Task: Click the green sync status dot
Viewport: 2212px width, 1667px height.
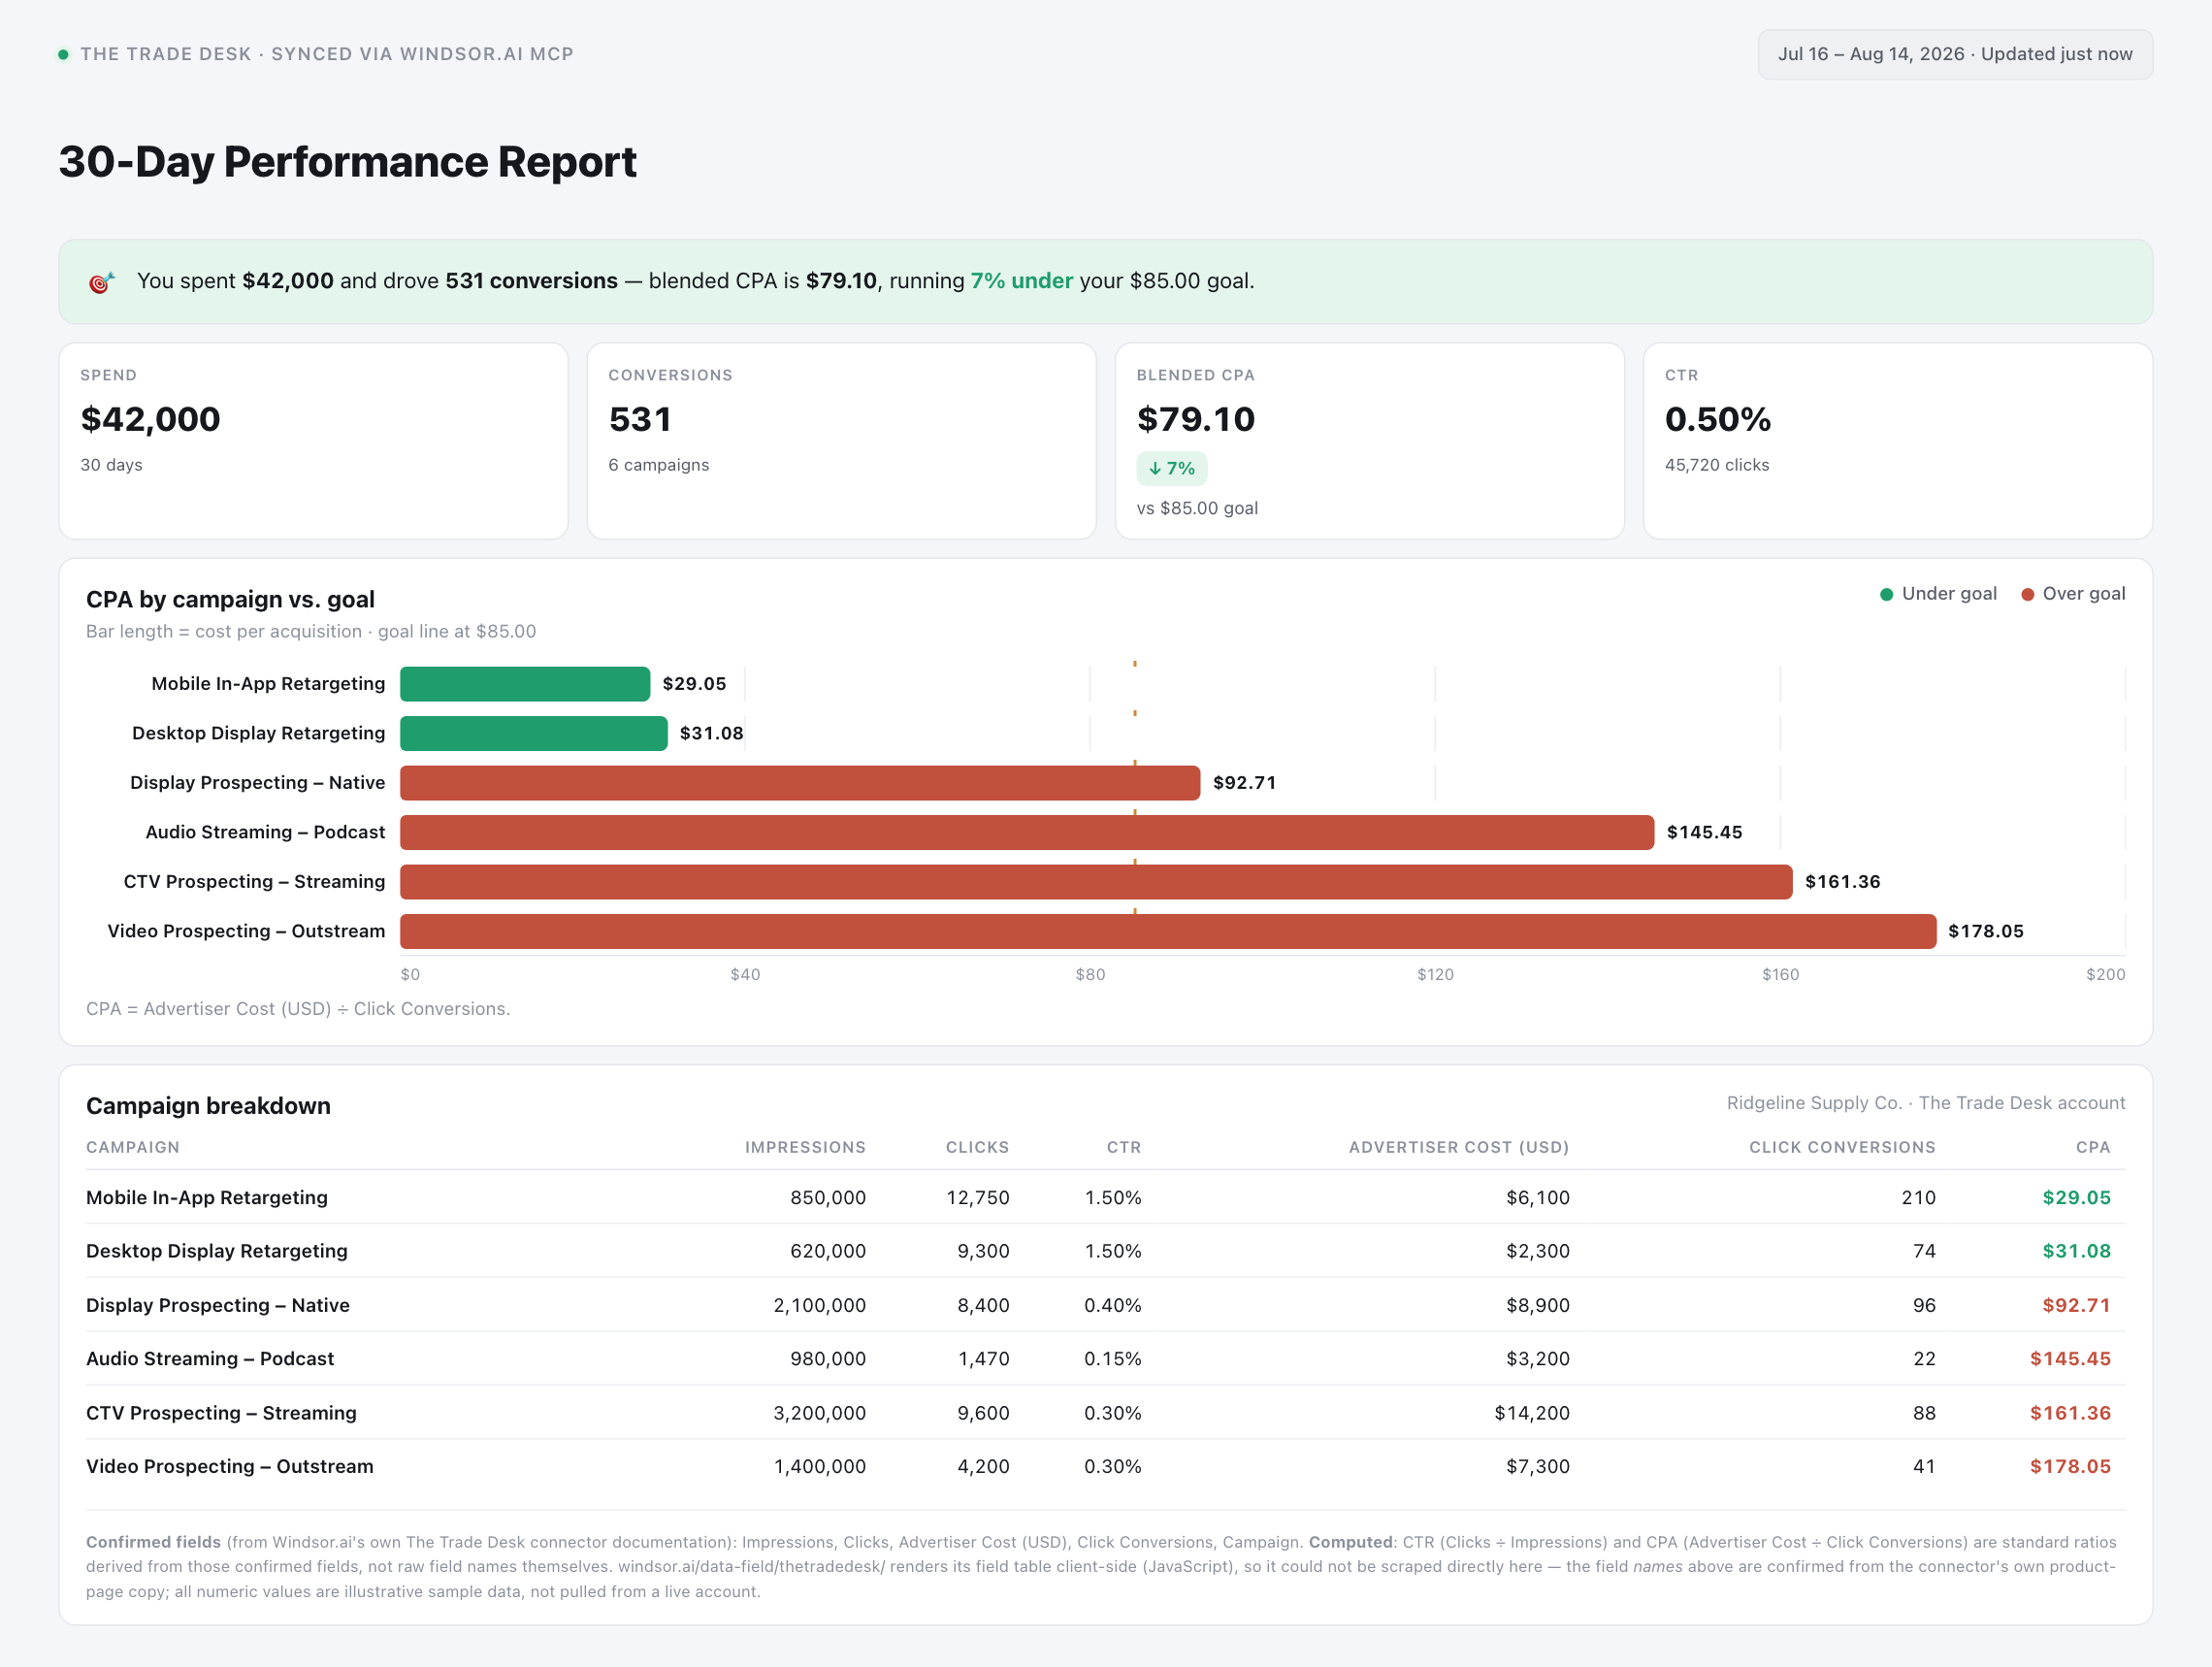Action: click(x=63, y=54)
